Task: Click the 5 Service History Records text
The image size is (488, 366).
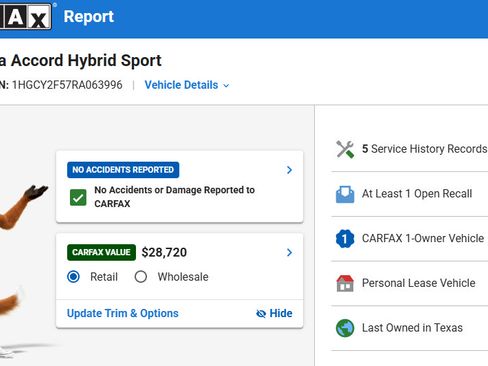Action: (424, 149)
